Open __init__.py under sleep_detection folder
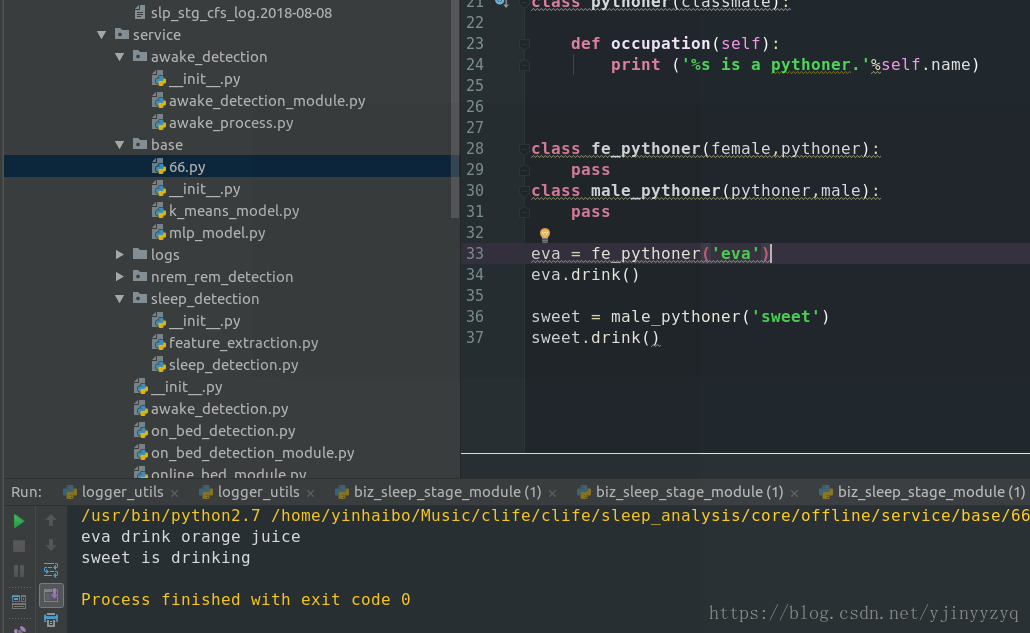This screenshot has width=1030, height=633. coord(204,321)
